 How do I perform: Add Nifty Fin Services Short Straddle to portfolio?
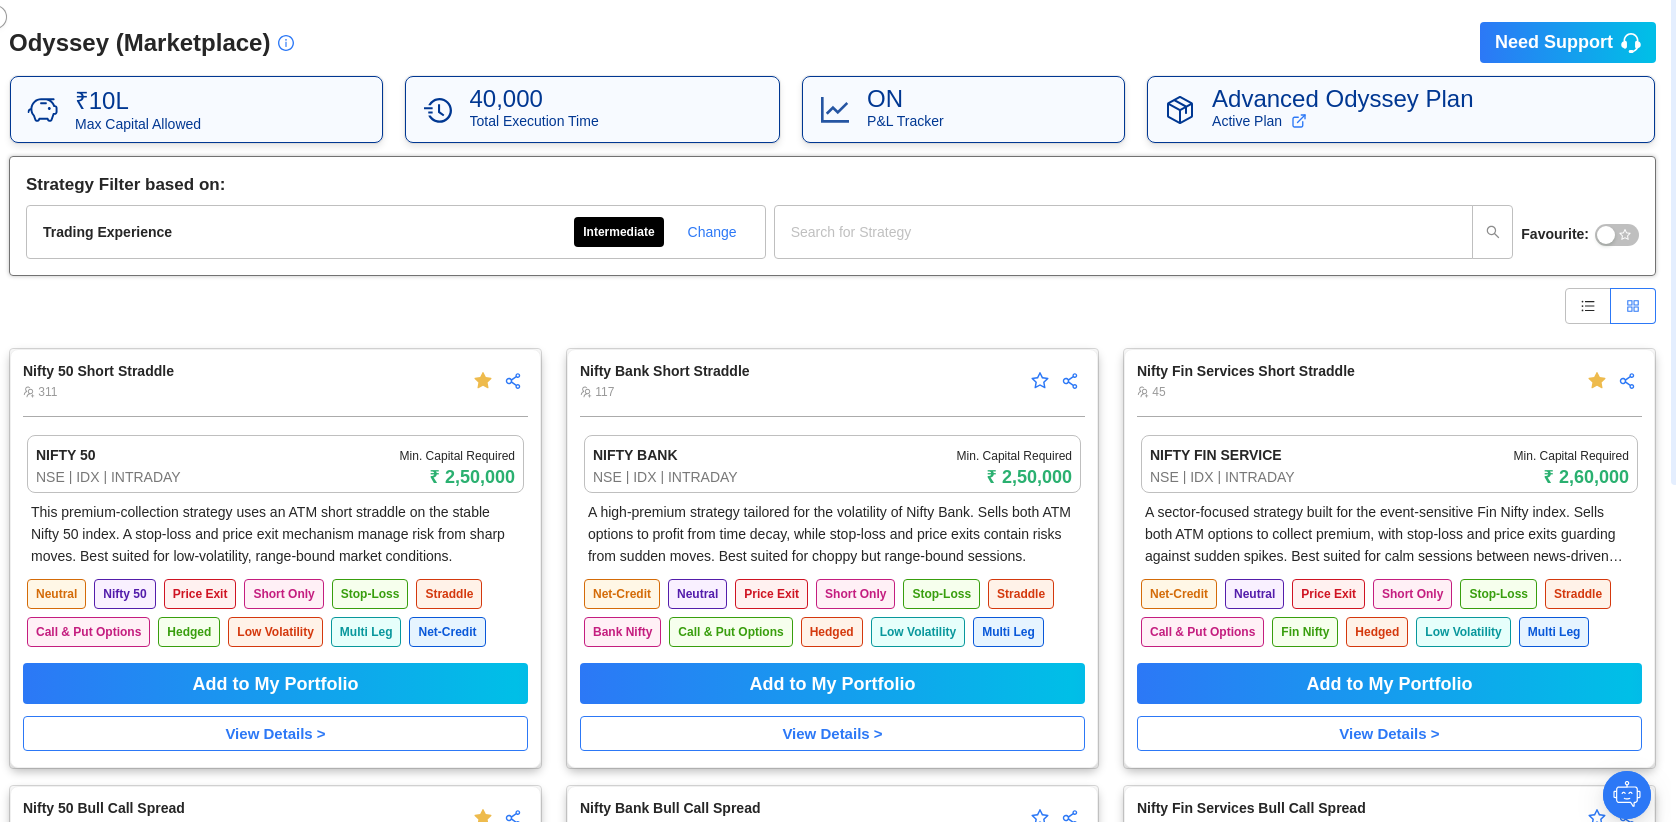click(x=1389, y=684)
